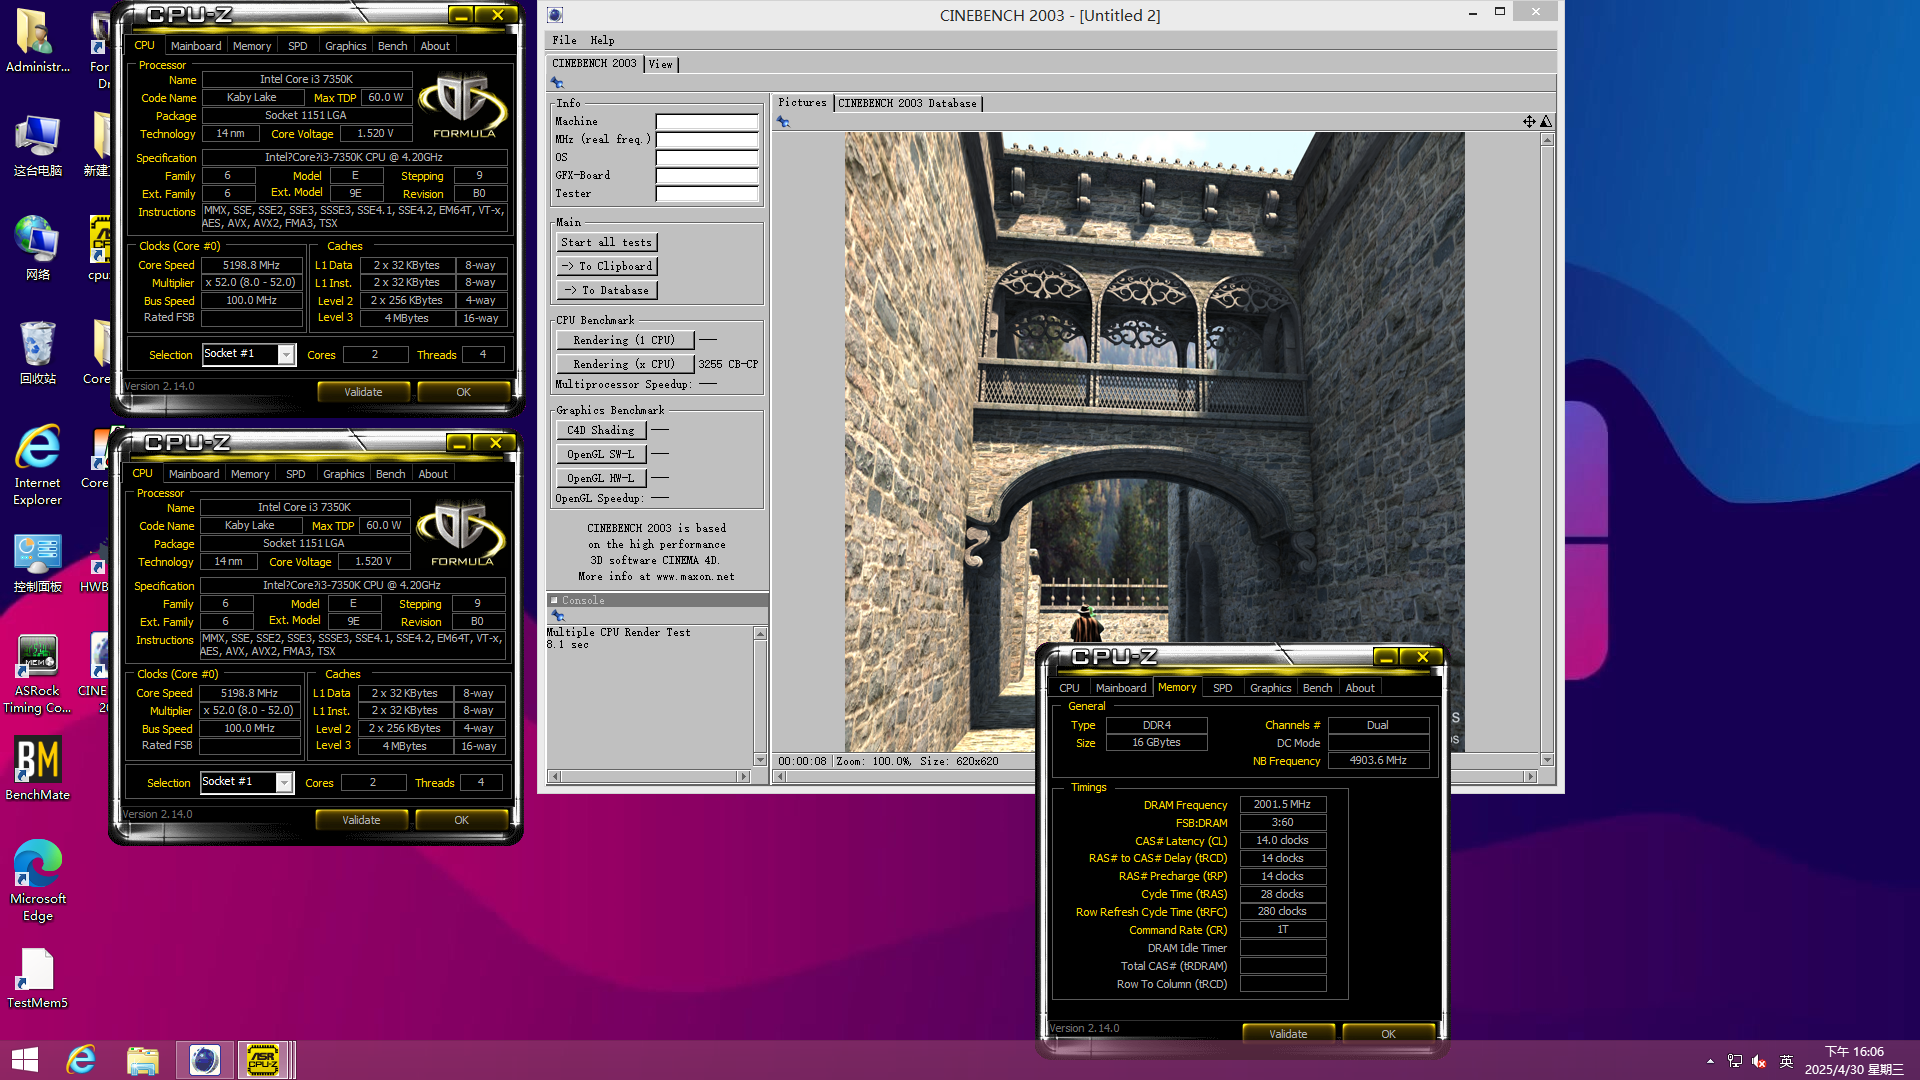Open 回收站 (Recycle Bin) desktop icon
The height and width of the screenshot is (1080, 1920).
coord(37,353)
